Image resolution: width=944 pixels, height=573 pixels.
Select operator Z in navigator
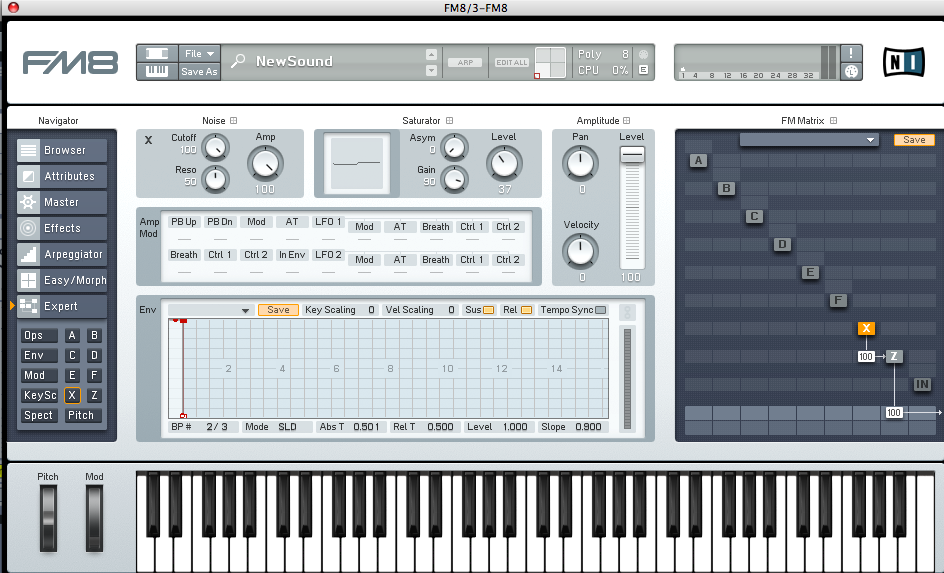(x=94, y=395)
